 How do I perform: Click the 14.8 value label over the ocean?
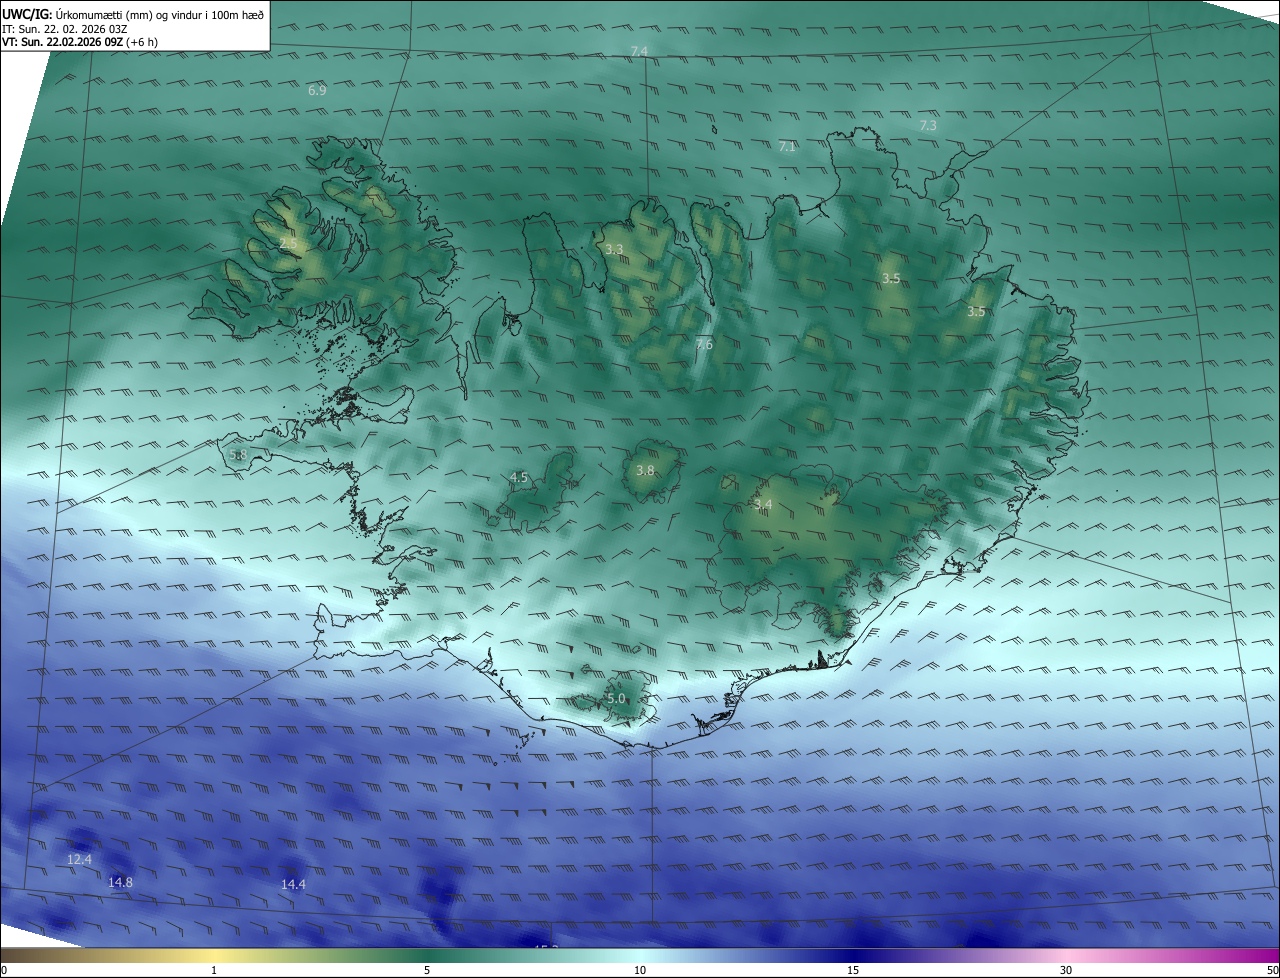tap(120, 882)
